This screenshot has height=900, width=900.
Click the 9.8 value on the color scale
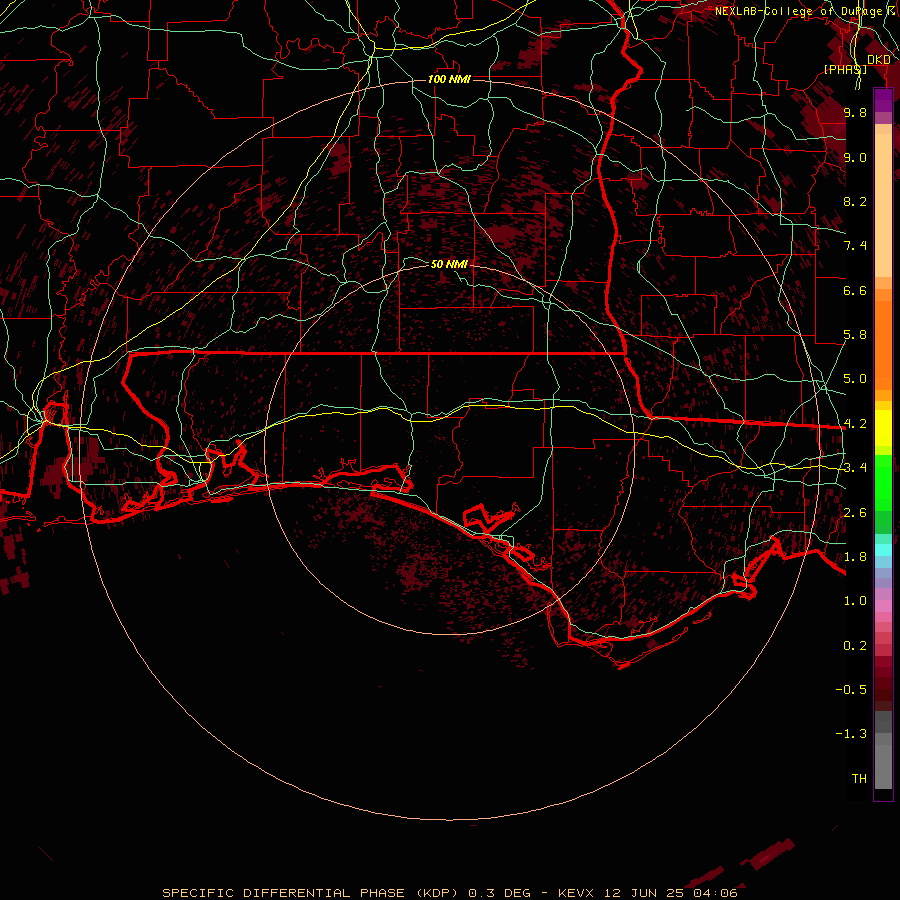(x=855, y=112)
